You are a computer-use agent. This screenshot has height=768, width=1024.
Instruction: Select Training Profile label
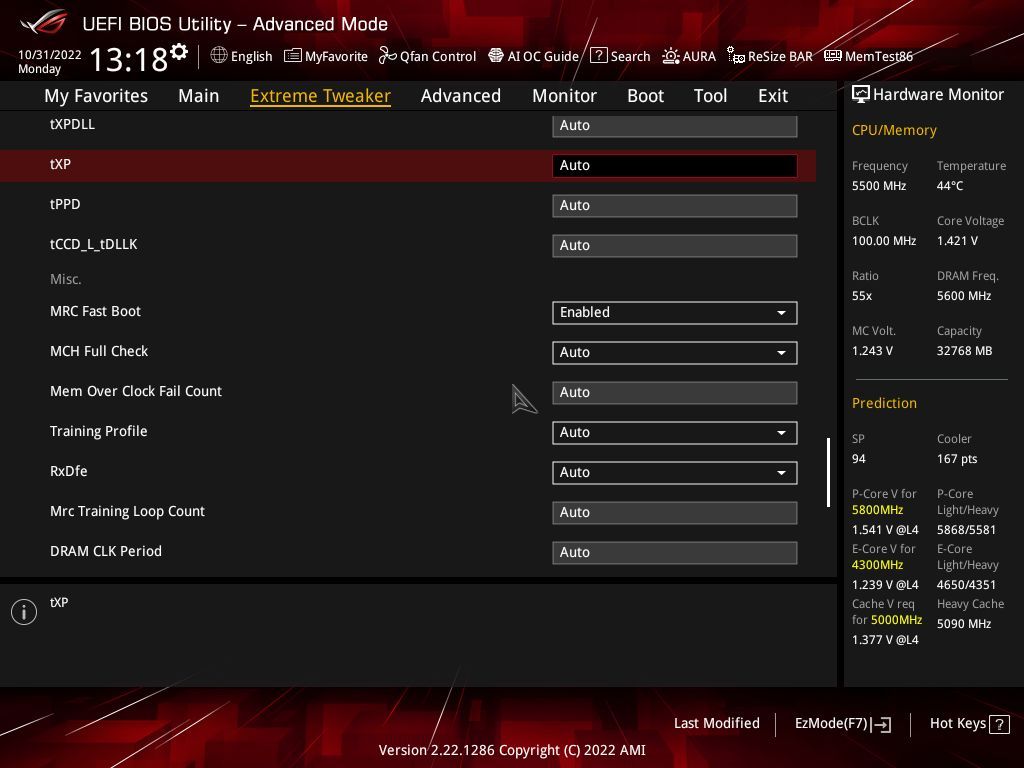(99, 431)
